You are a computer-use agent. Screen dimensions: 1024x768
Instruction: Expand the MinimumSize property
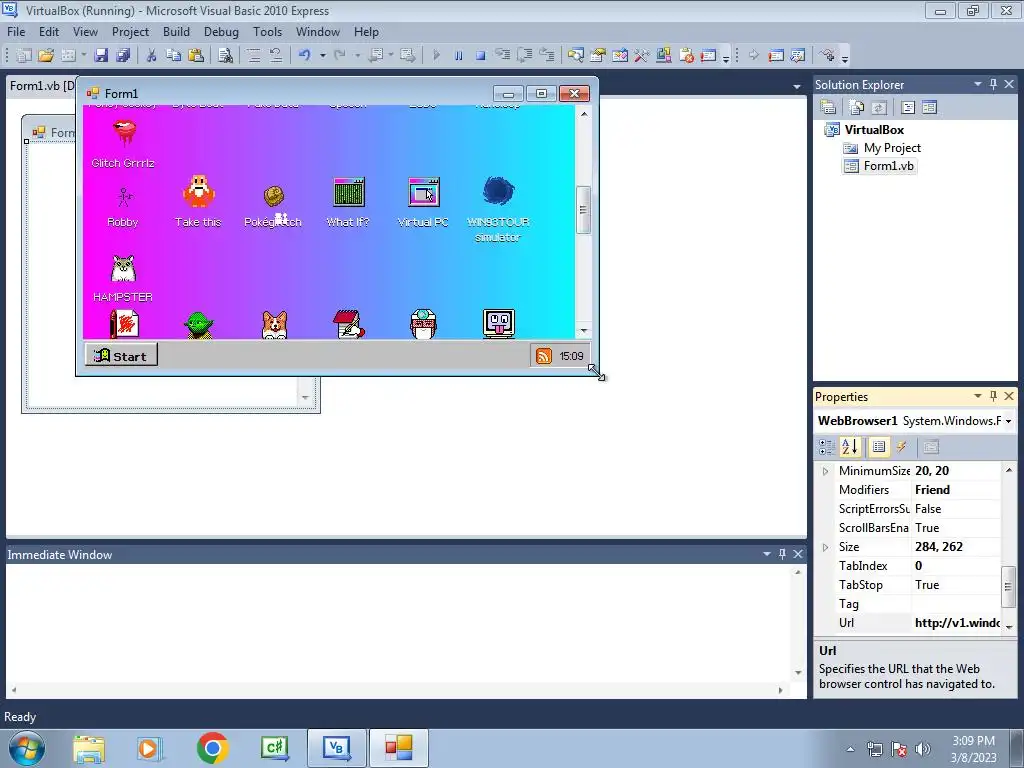tap(825, 471)
